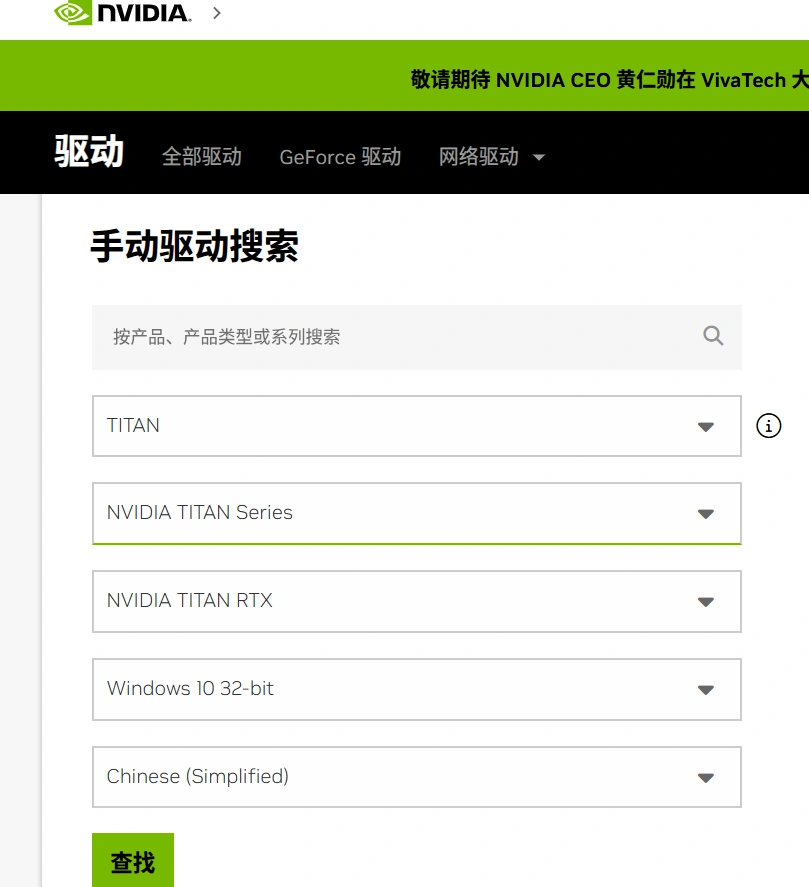Open the Windows 10 32-bit operating system dropdown
809x887 pixels.
point(416,689)
